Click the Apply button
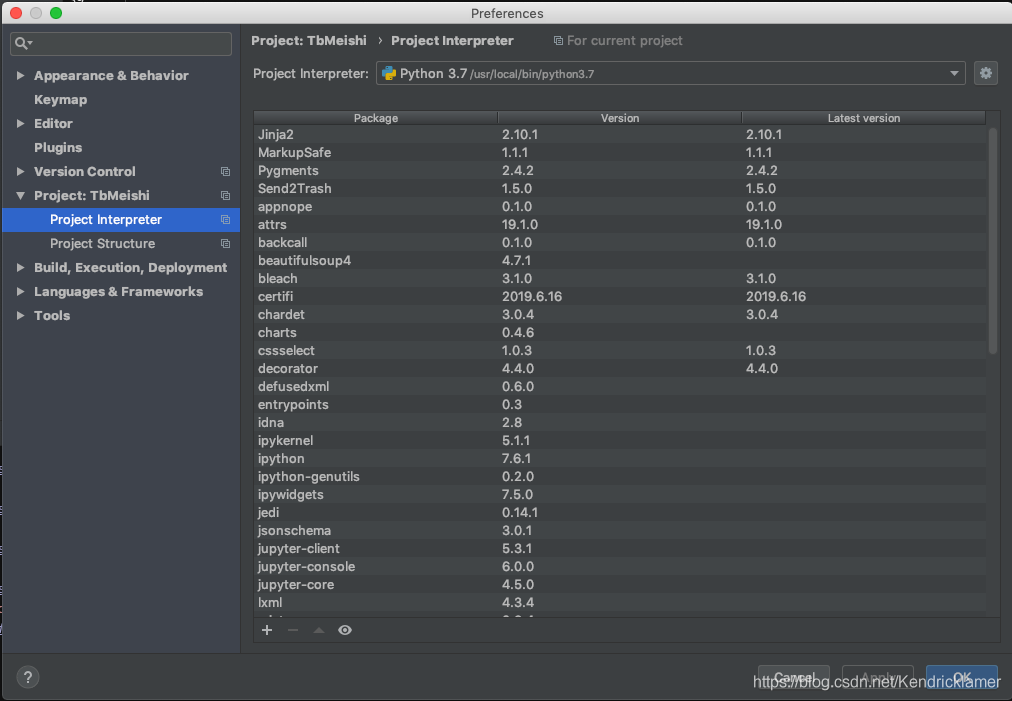 click(877, 677)
